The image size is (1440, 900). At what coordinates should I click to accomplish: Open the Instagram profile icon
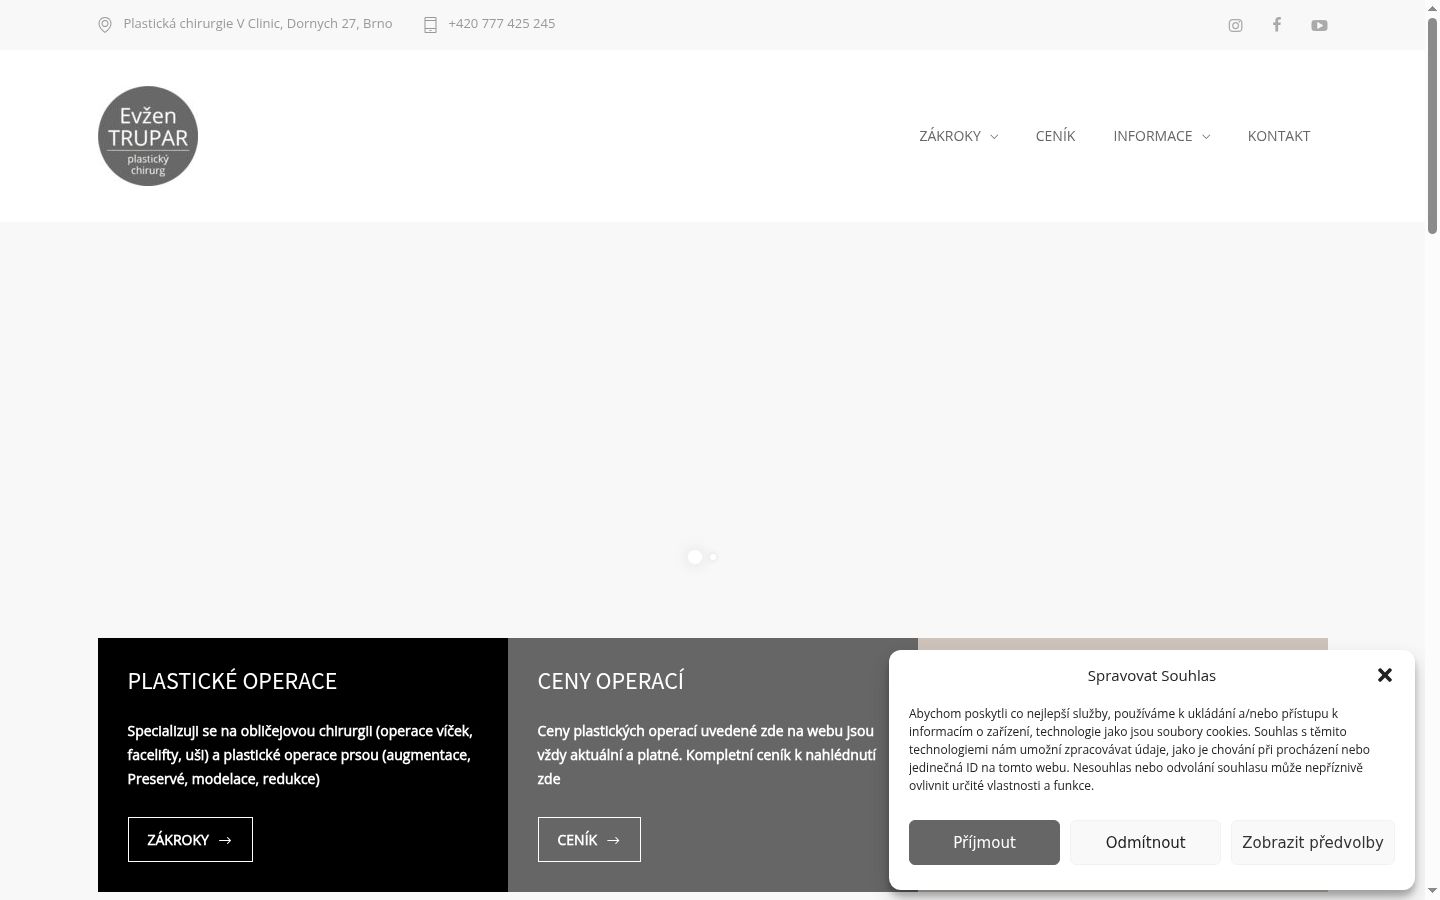pos(1235,25)
